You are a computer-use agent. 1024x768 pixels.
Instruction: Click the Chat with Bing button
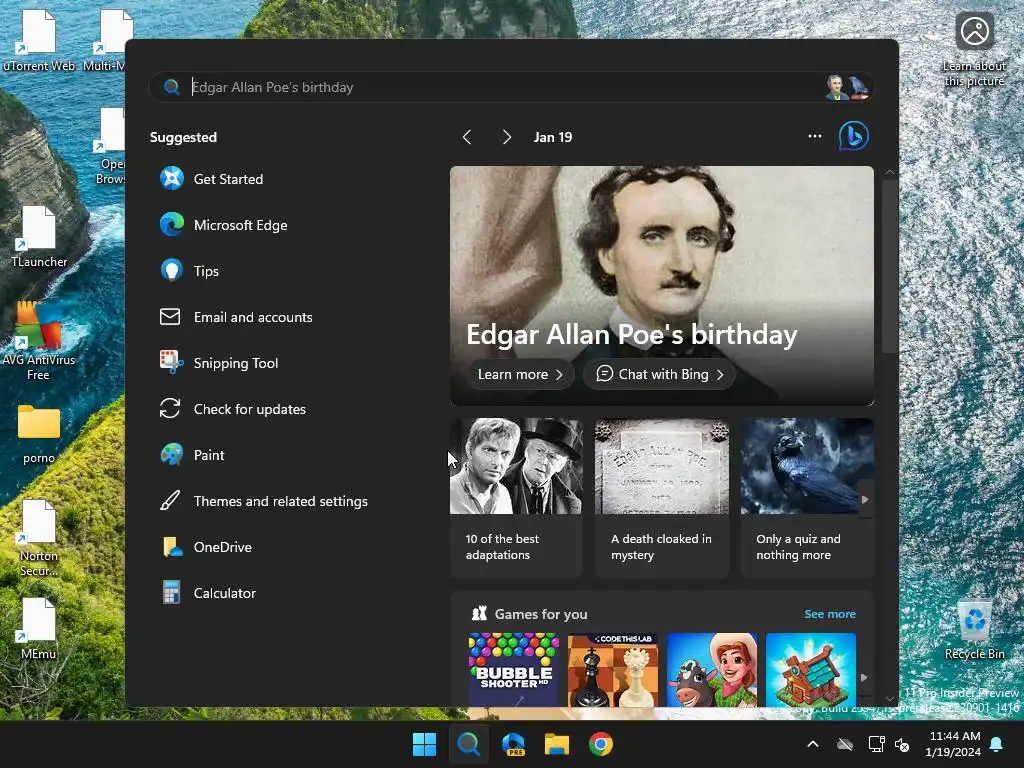pos(660,374)
